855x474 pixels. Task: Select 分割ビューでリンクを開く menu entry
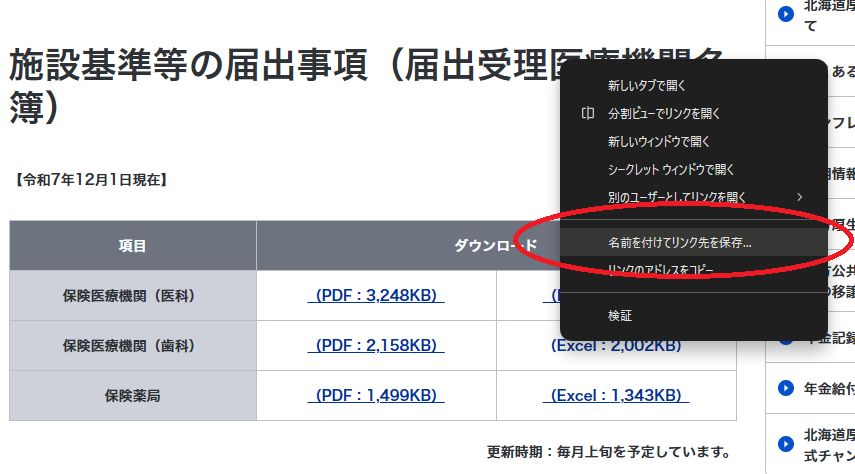click(664, 114)
